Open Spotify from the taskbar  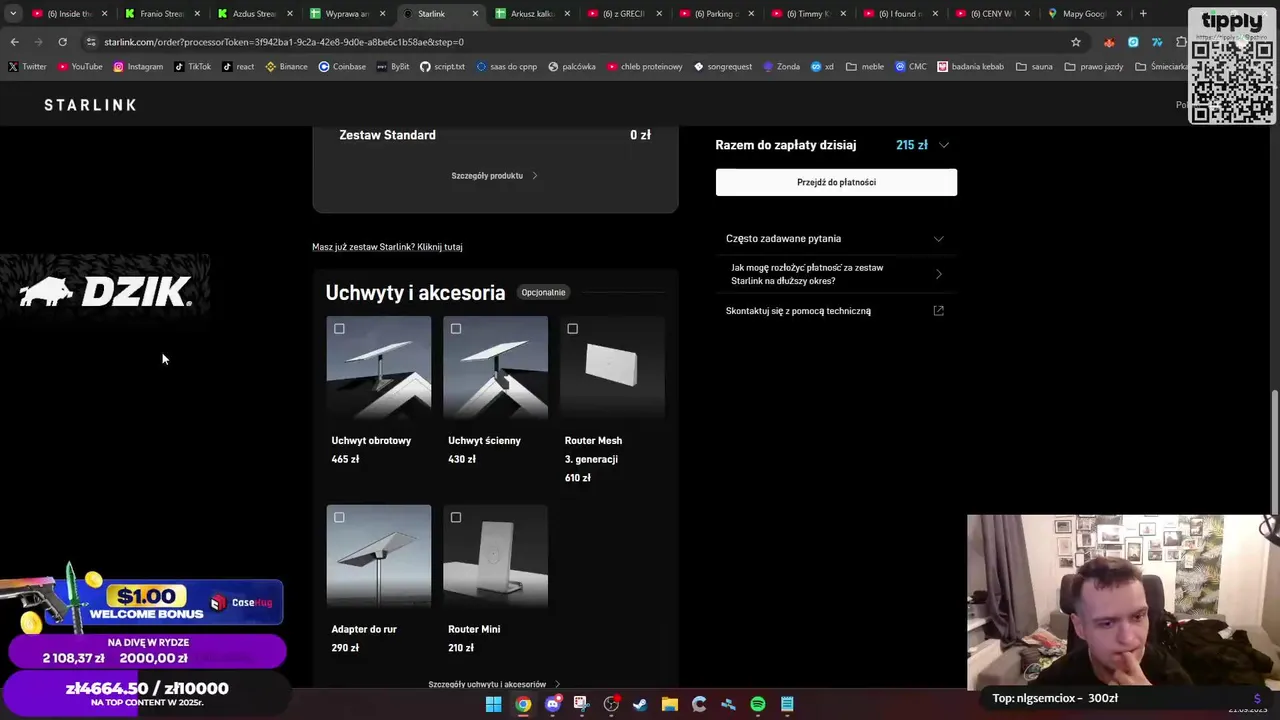(x=758, y=704)
